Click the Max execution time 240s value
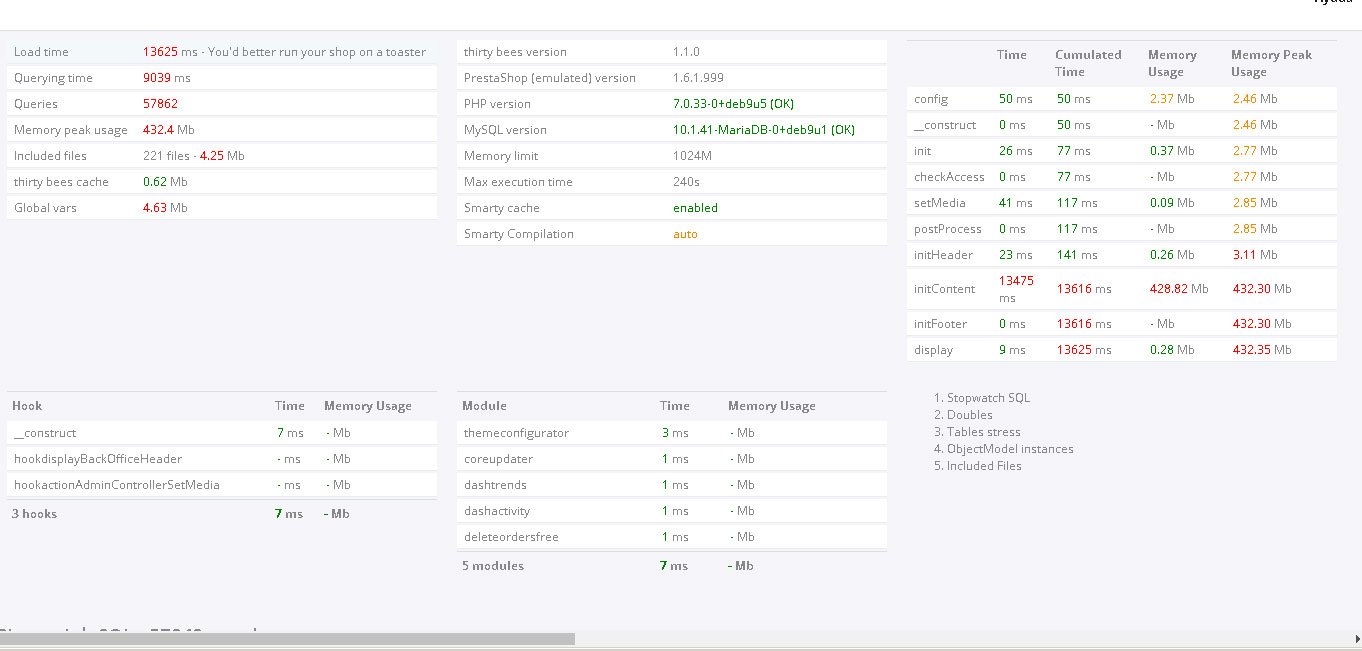Viewport: 1362px width, 651px height. tap(686, 182)
